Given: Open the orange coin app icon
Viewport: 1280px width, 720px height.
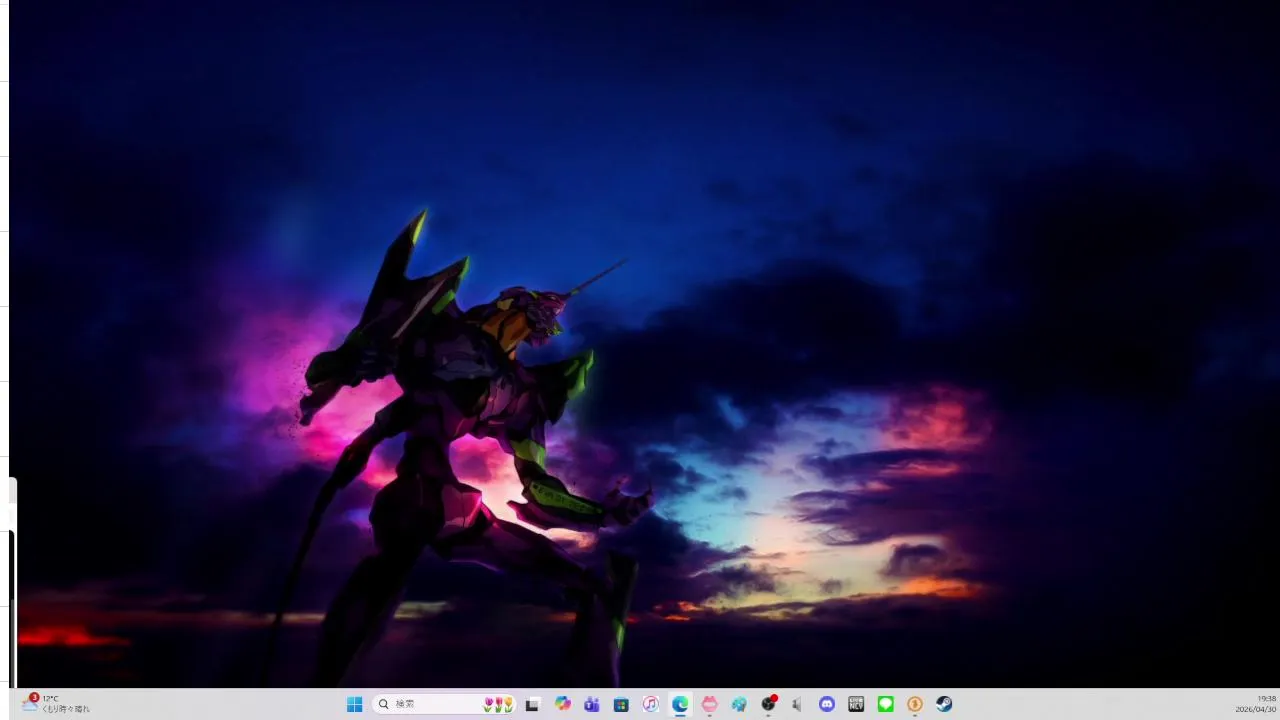Looking at the screenshot, I should pos(915,704).
